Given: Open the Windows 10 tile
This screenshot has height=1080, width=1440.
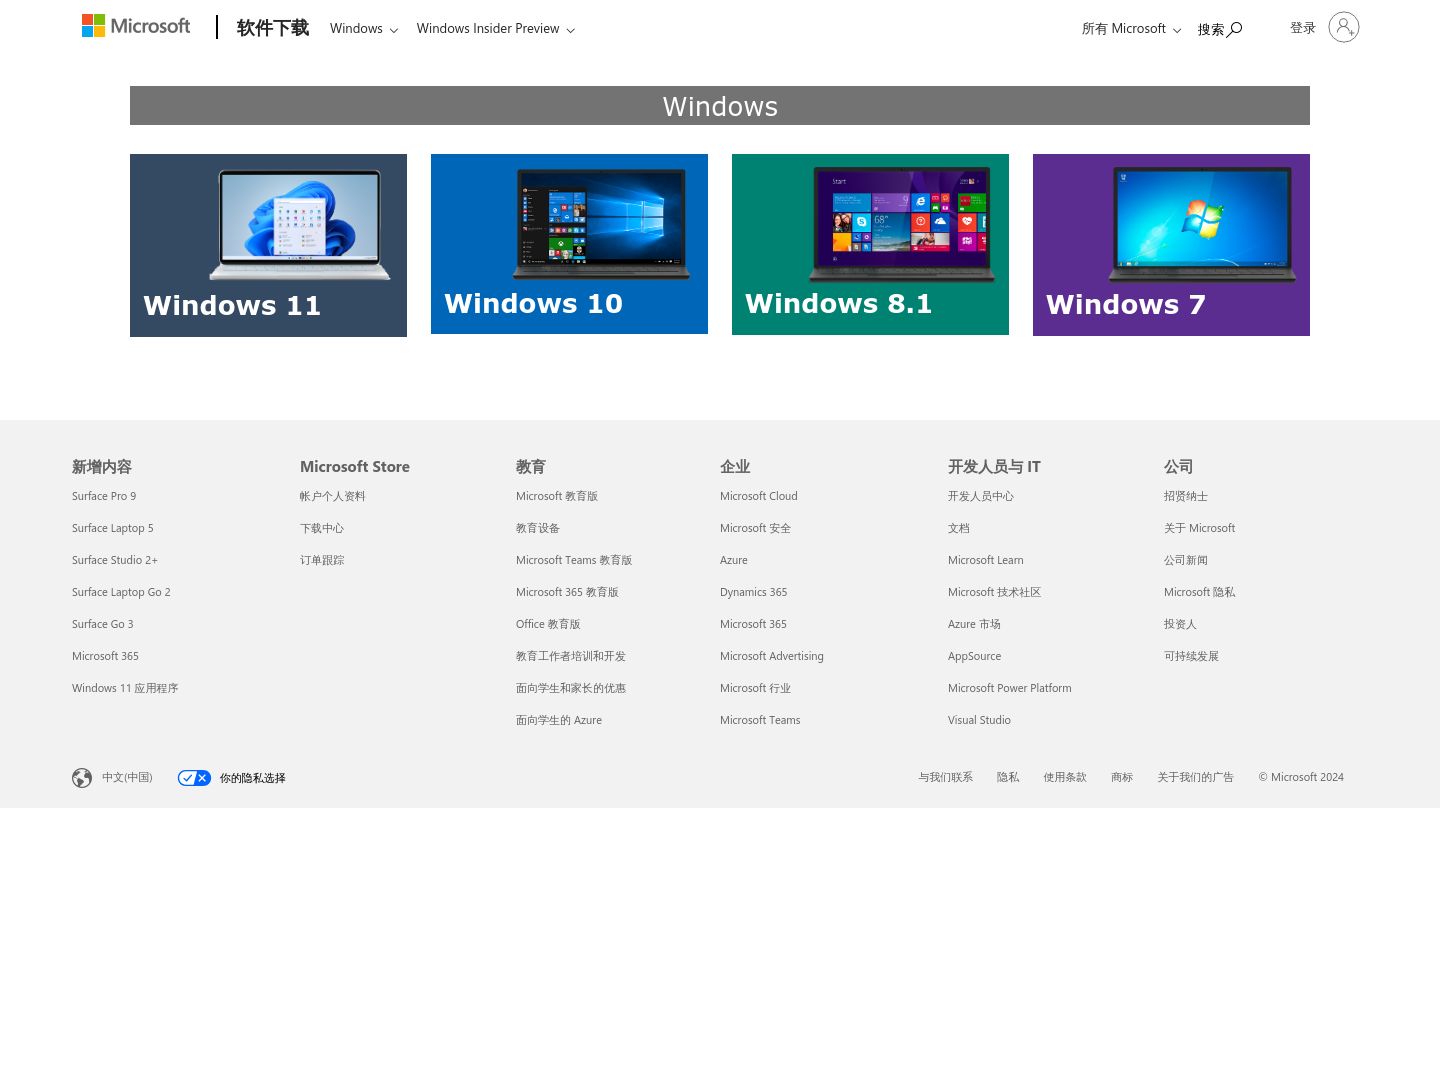Looking at the screenshot, I should tap(569, 244).
